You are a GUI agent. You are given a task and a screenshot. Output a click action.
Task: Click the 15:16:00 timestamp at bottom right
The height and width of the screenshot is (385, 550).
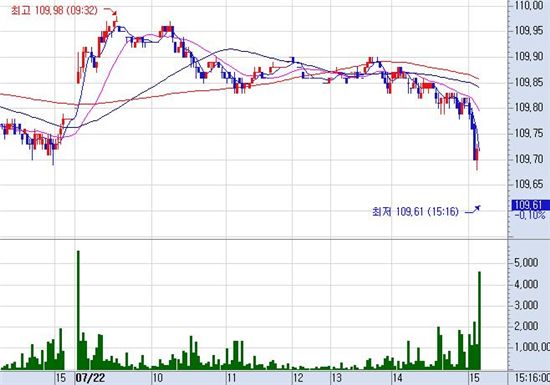tap(532, 378)
